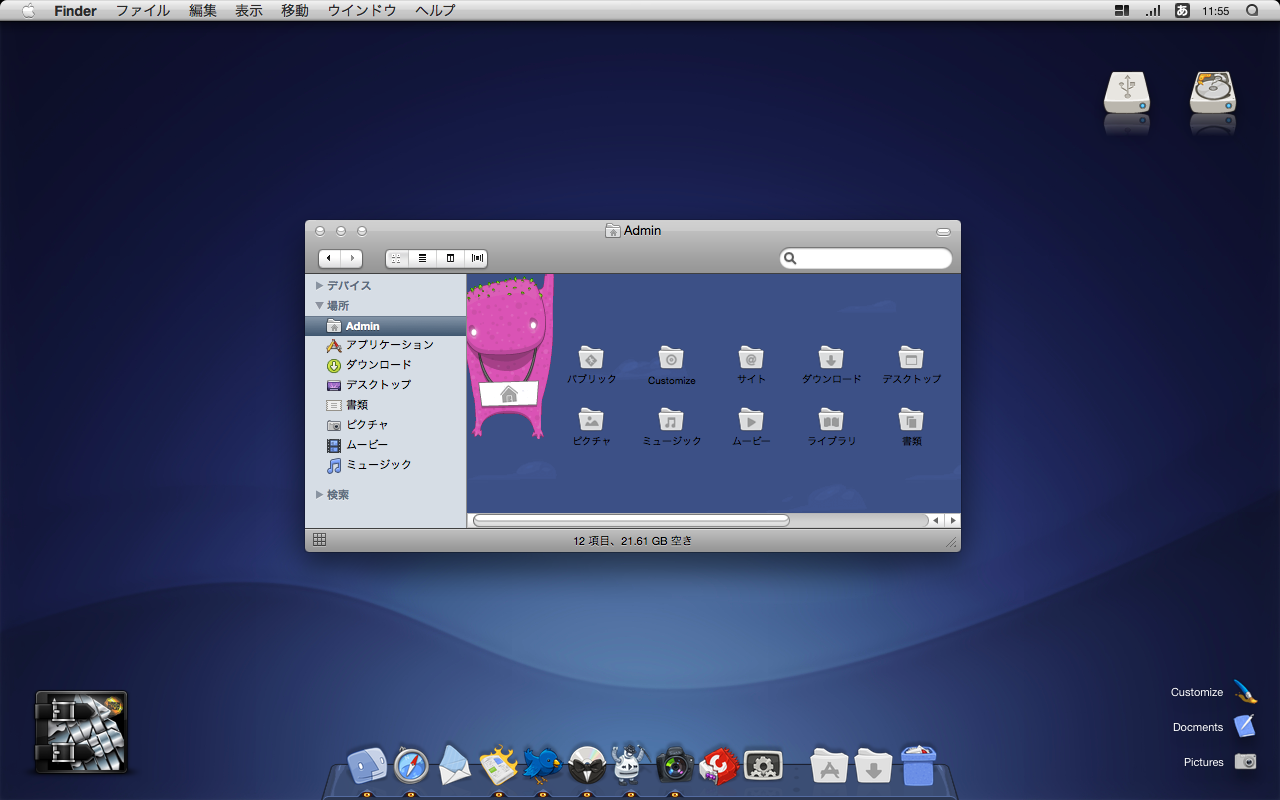
Task: Go to デスクトップ in the sidebar
Action: pyautogui.click(x=386, y=385)
